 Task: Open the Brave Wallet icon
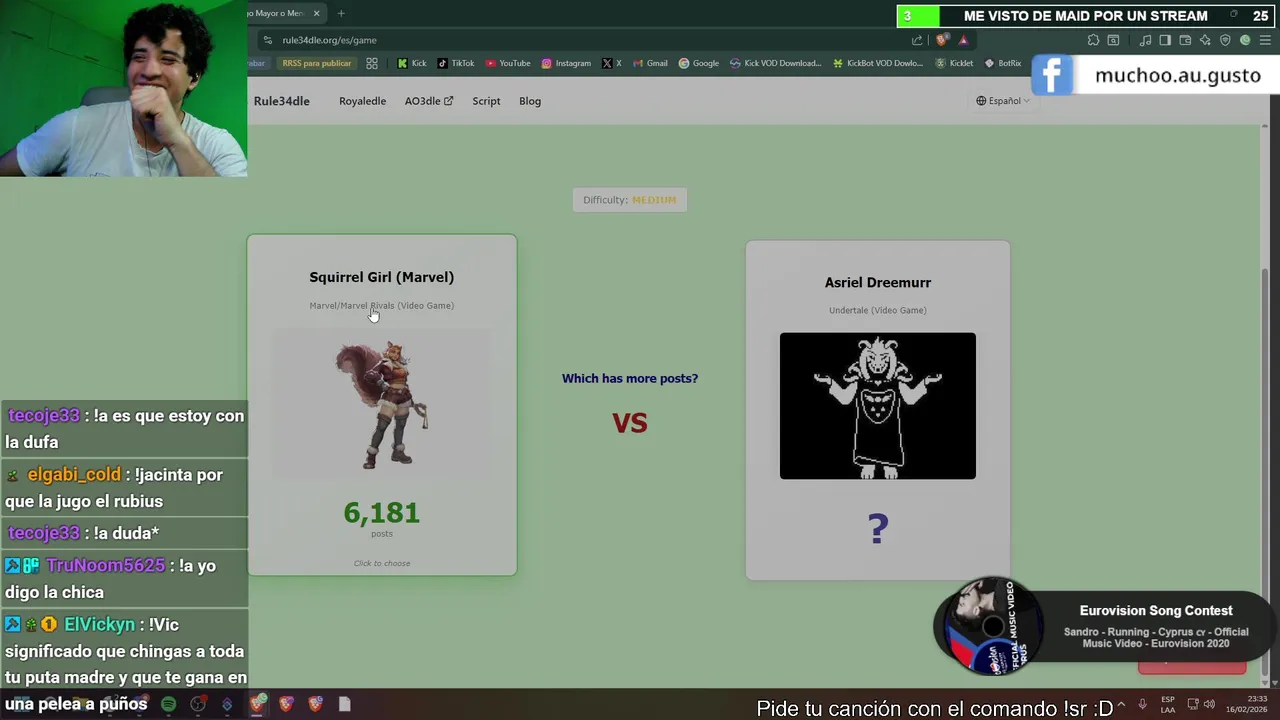[1185, 40]
